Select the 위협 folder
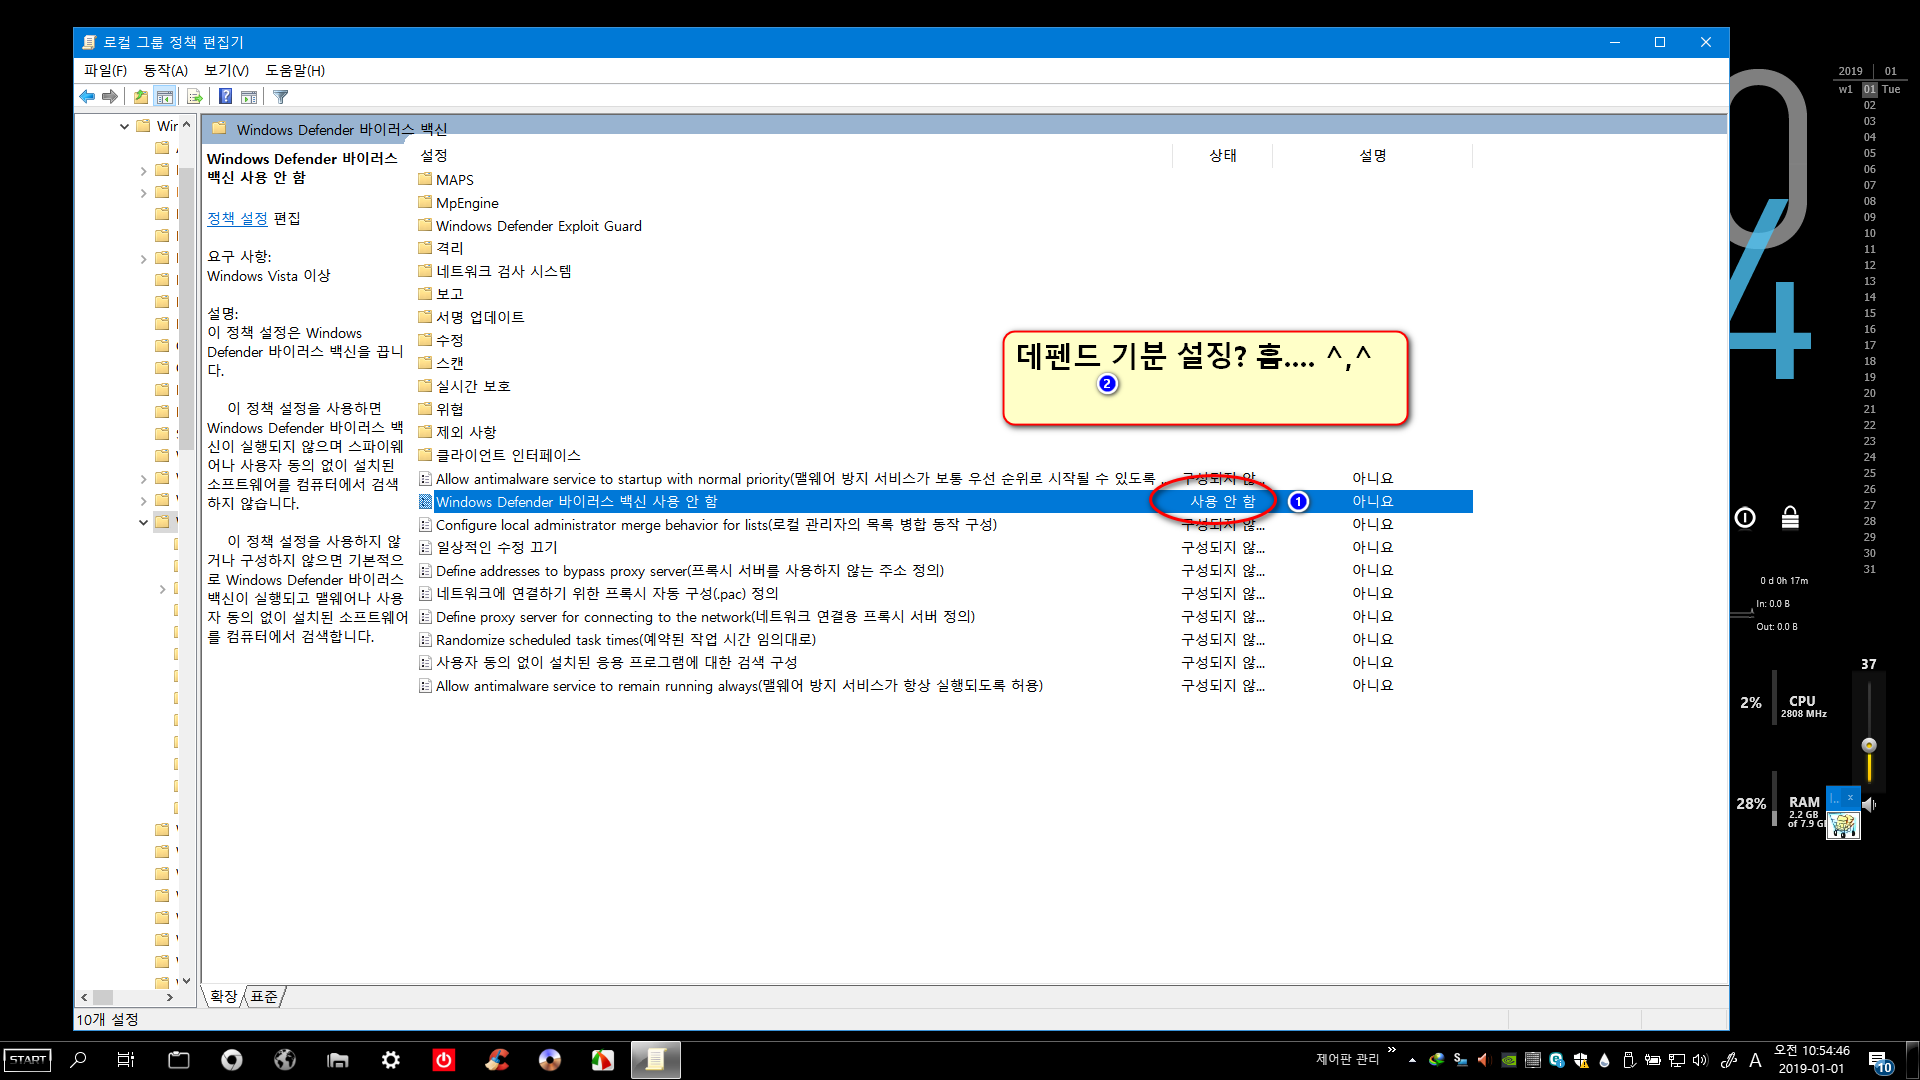 point(441,409)
